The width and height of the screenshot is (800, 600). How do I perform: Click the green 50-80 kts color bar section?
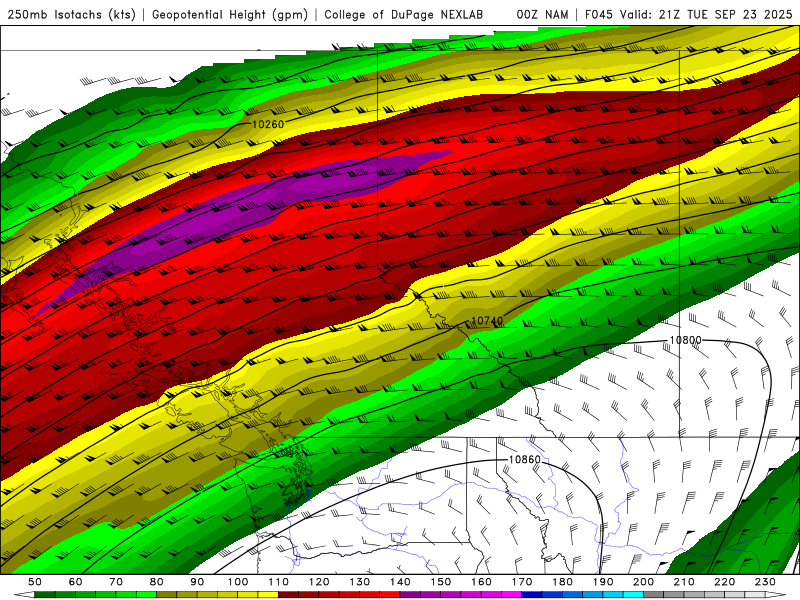[95, 595]
